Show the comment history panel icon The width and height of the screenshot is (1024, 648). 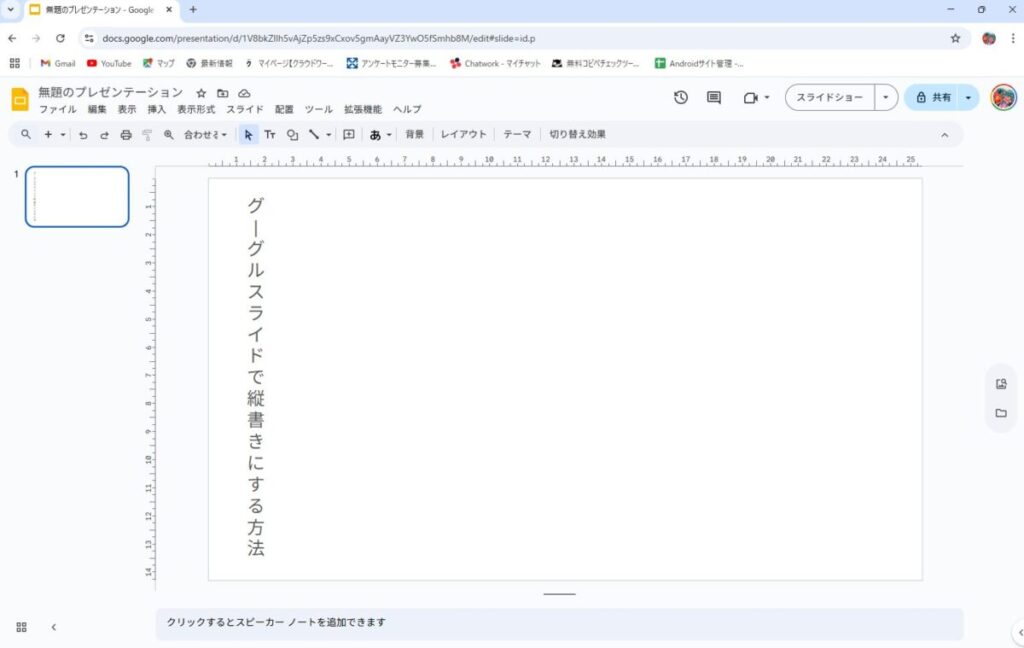pyautogui.click(x=714, y=97)
